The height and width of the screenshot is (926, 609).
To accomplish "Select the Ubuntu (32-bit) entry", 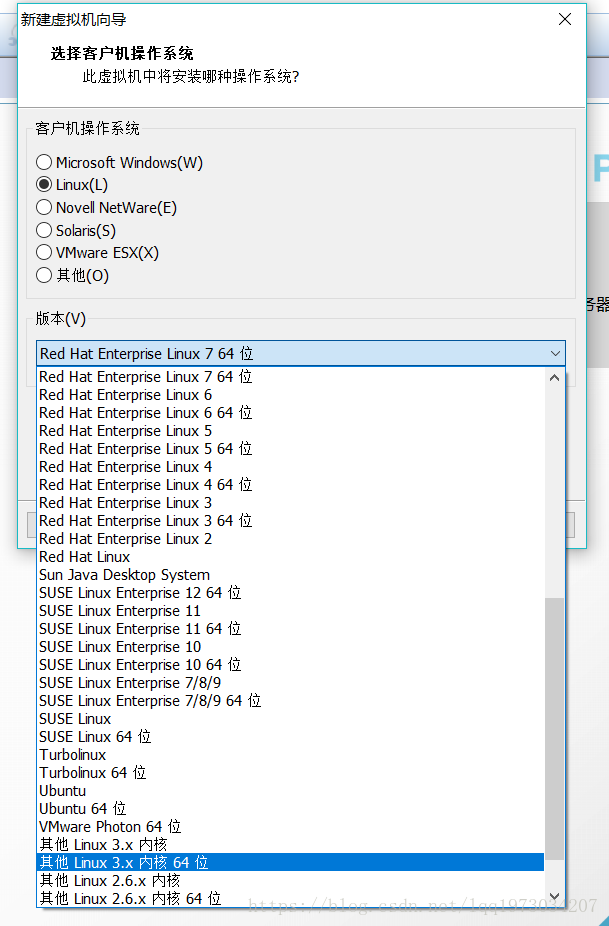I will (290, 791).
